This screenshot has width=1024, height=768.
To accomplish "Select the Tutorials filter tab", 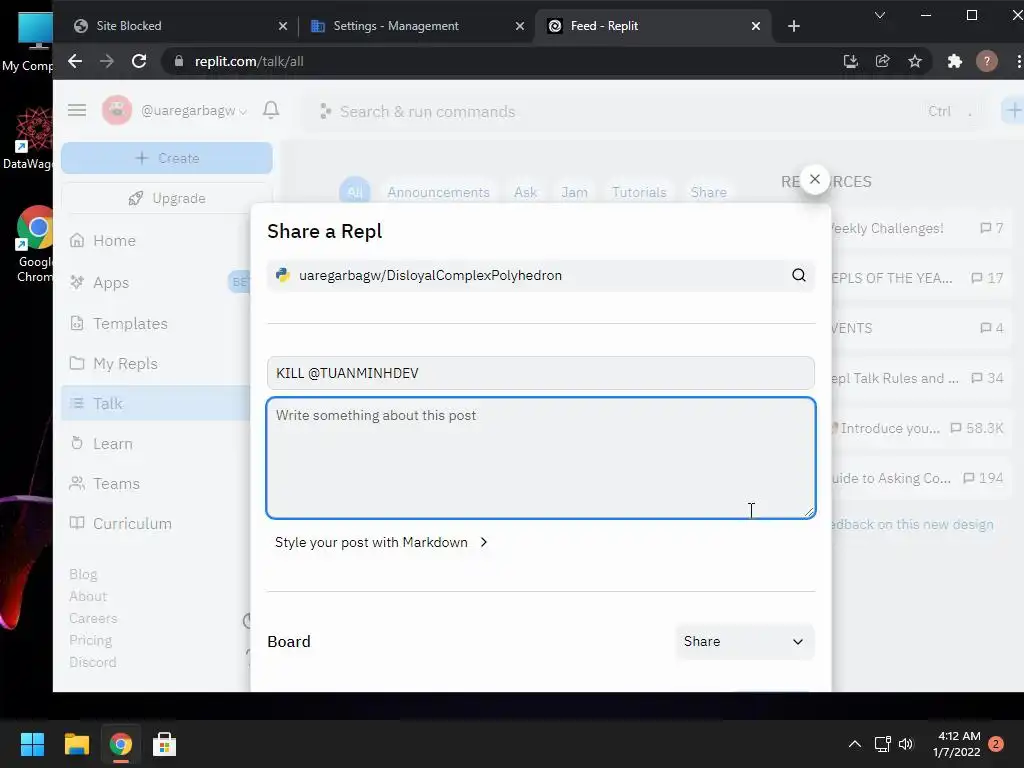I will point(639,192).
